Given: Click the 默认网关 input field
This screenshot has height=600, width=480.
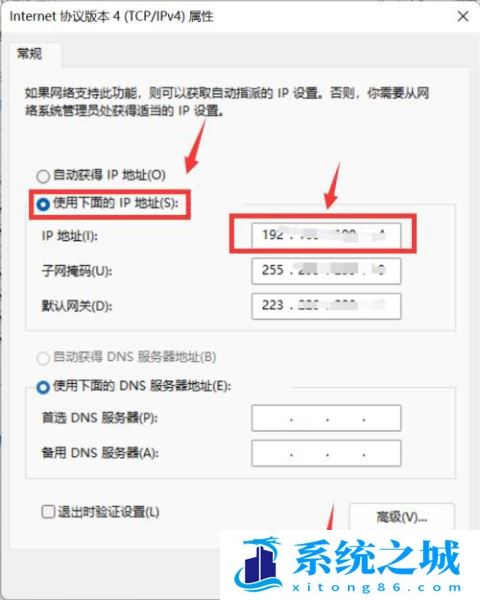Looking at the screenshot, I should (326, 306).
